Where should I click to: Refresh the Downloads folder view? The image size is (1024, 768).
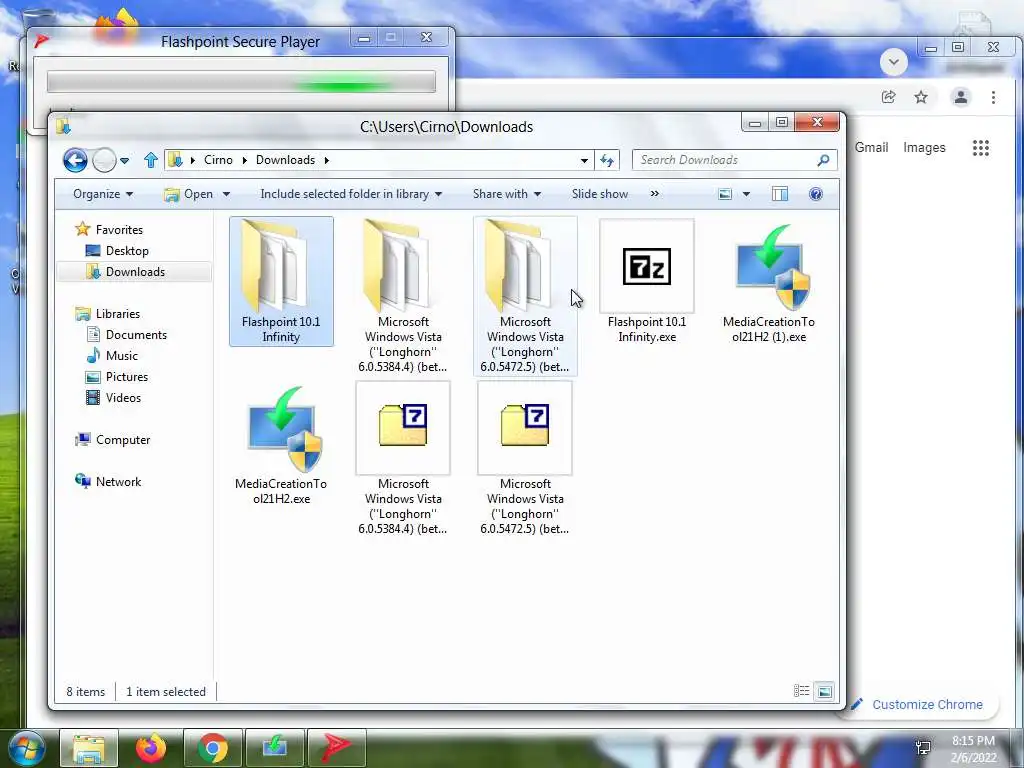[607, 160]
